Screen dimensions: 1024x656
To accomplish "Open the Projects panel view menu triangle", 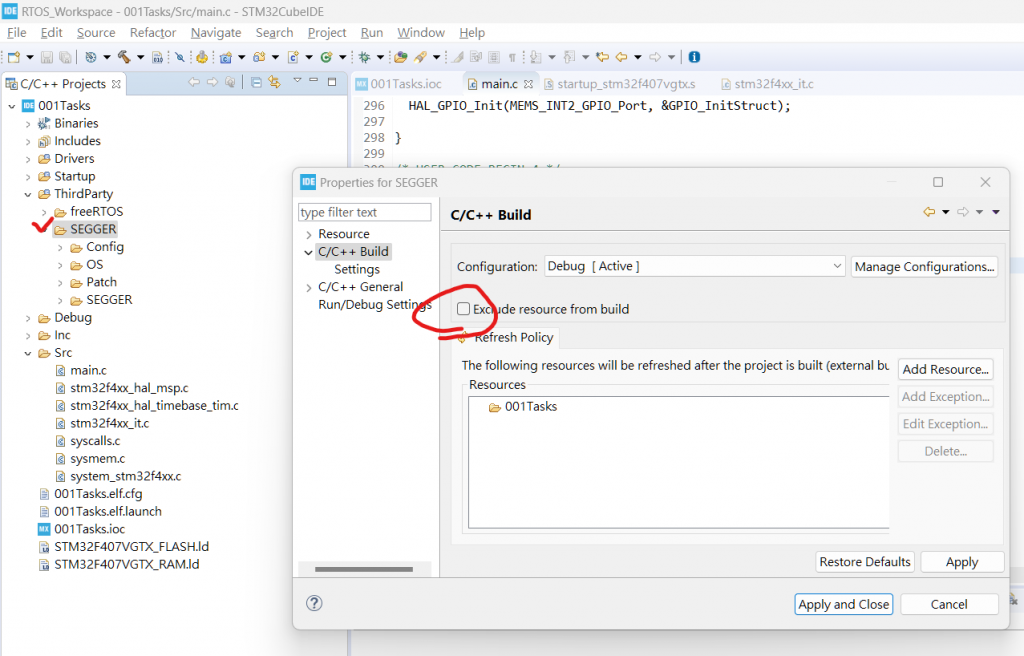I will (x=297, y=80).
